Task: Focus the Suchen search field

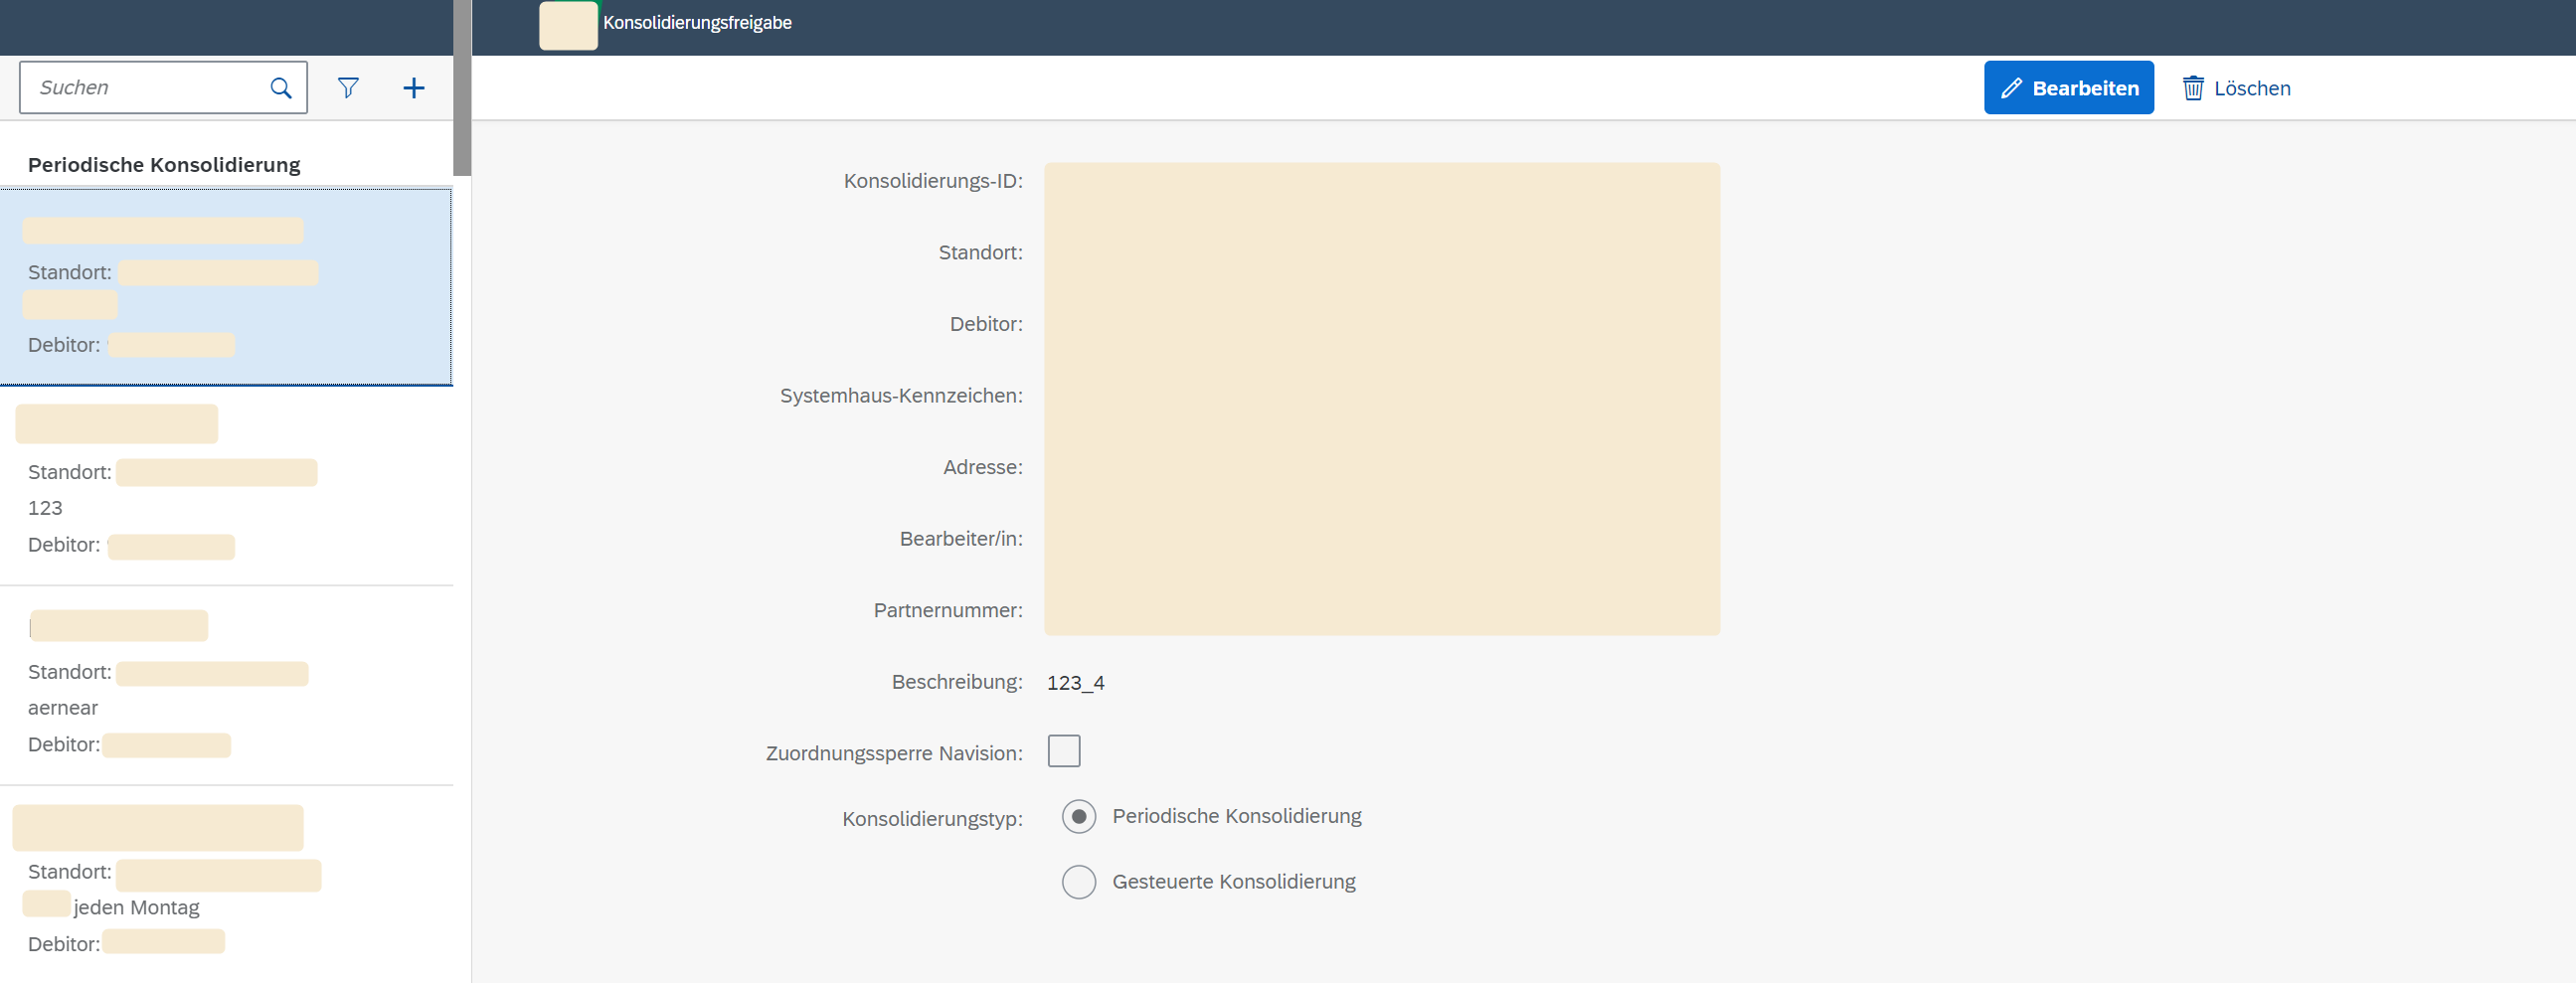Action: point(163,88)
